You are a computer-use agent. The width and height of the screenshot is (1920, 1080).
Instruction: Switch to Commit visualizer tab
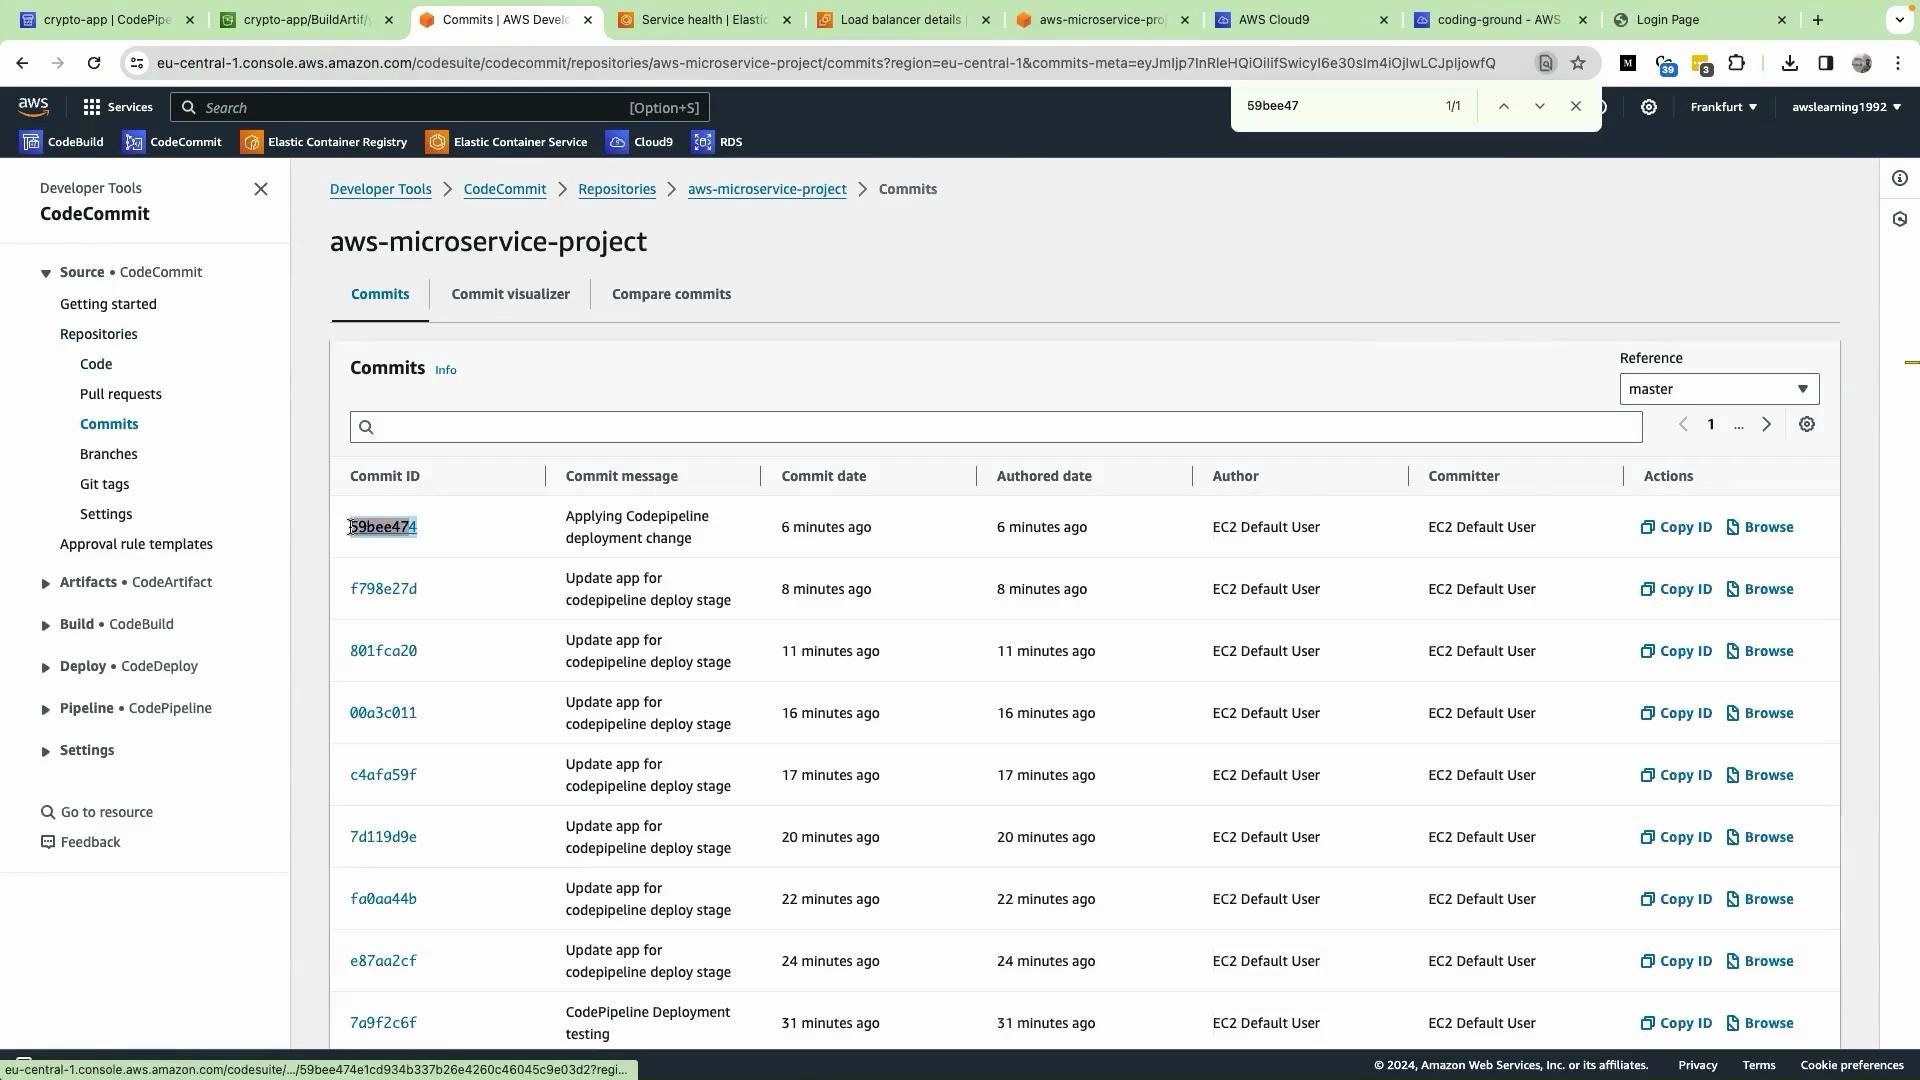click(510, 294)
